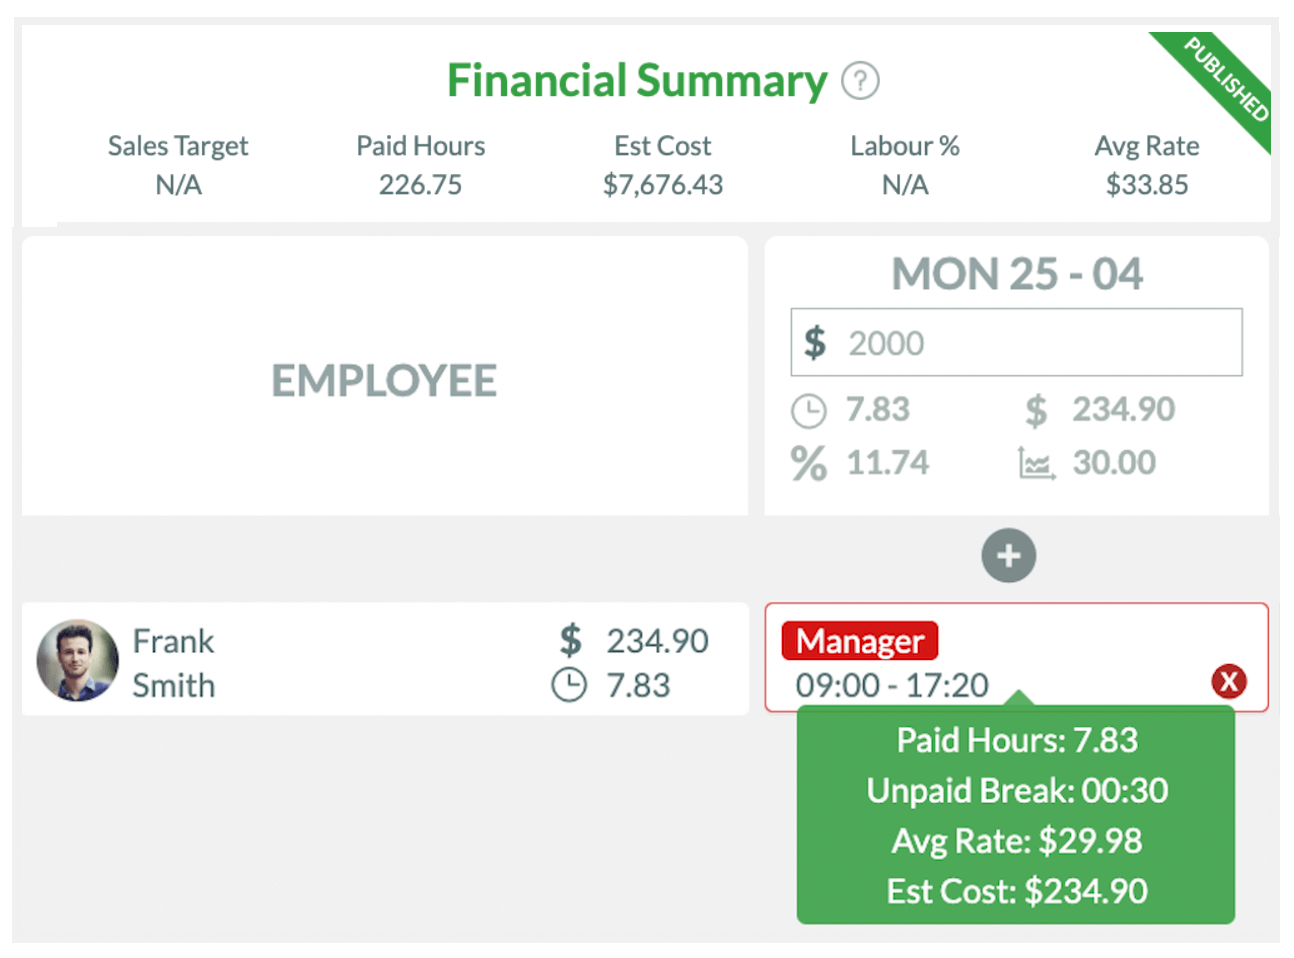Viewport: 1294px width, 958px height.
Task: Click the plus icon to add a shift
Action: pos(1008,556)
